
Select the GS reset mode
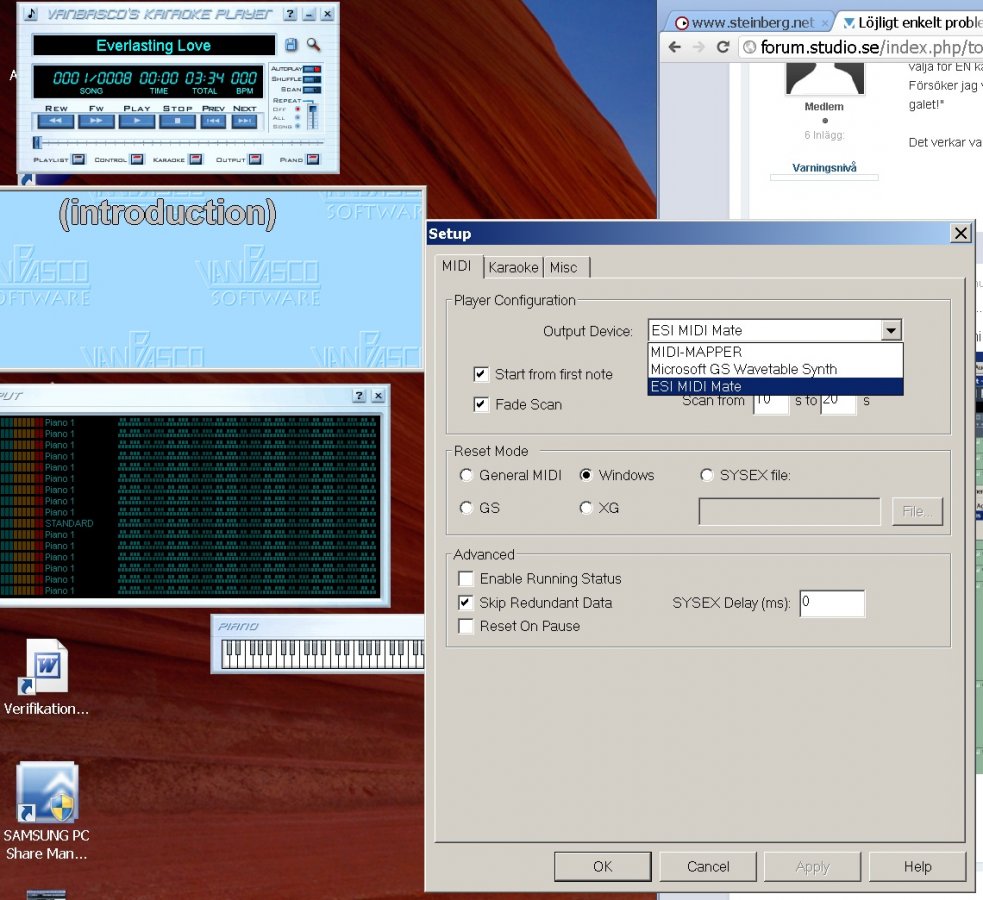pyautogui.click(x=466, y=508)
